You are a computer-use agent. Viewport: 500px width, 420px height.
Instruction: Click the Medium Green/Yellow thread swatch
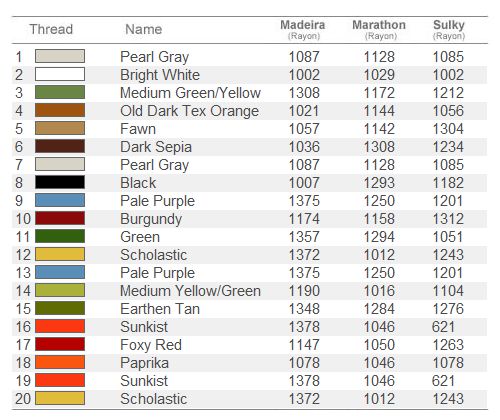pos(60,92)
